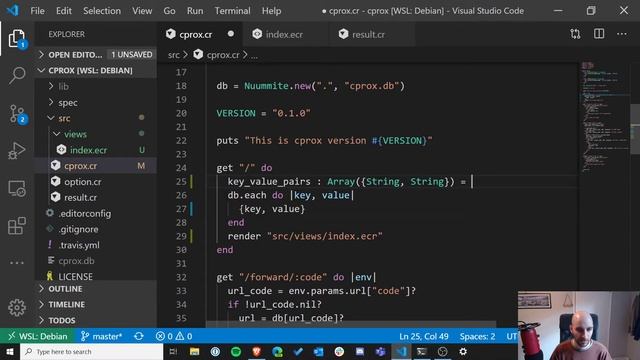640x360 pixels.
Task: Click the master* branch indicator
Action: [x=101, y=336]
